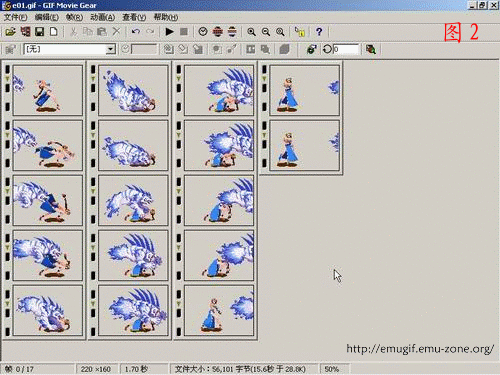Screen dimensions: 500x375
Task: Stop the animation playback
Action: click(x=184, y=32)
